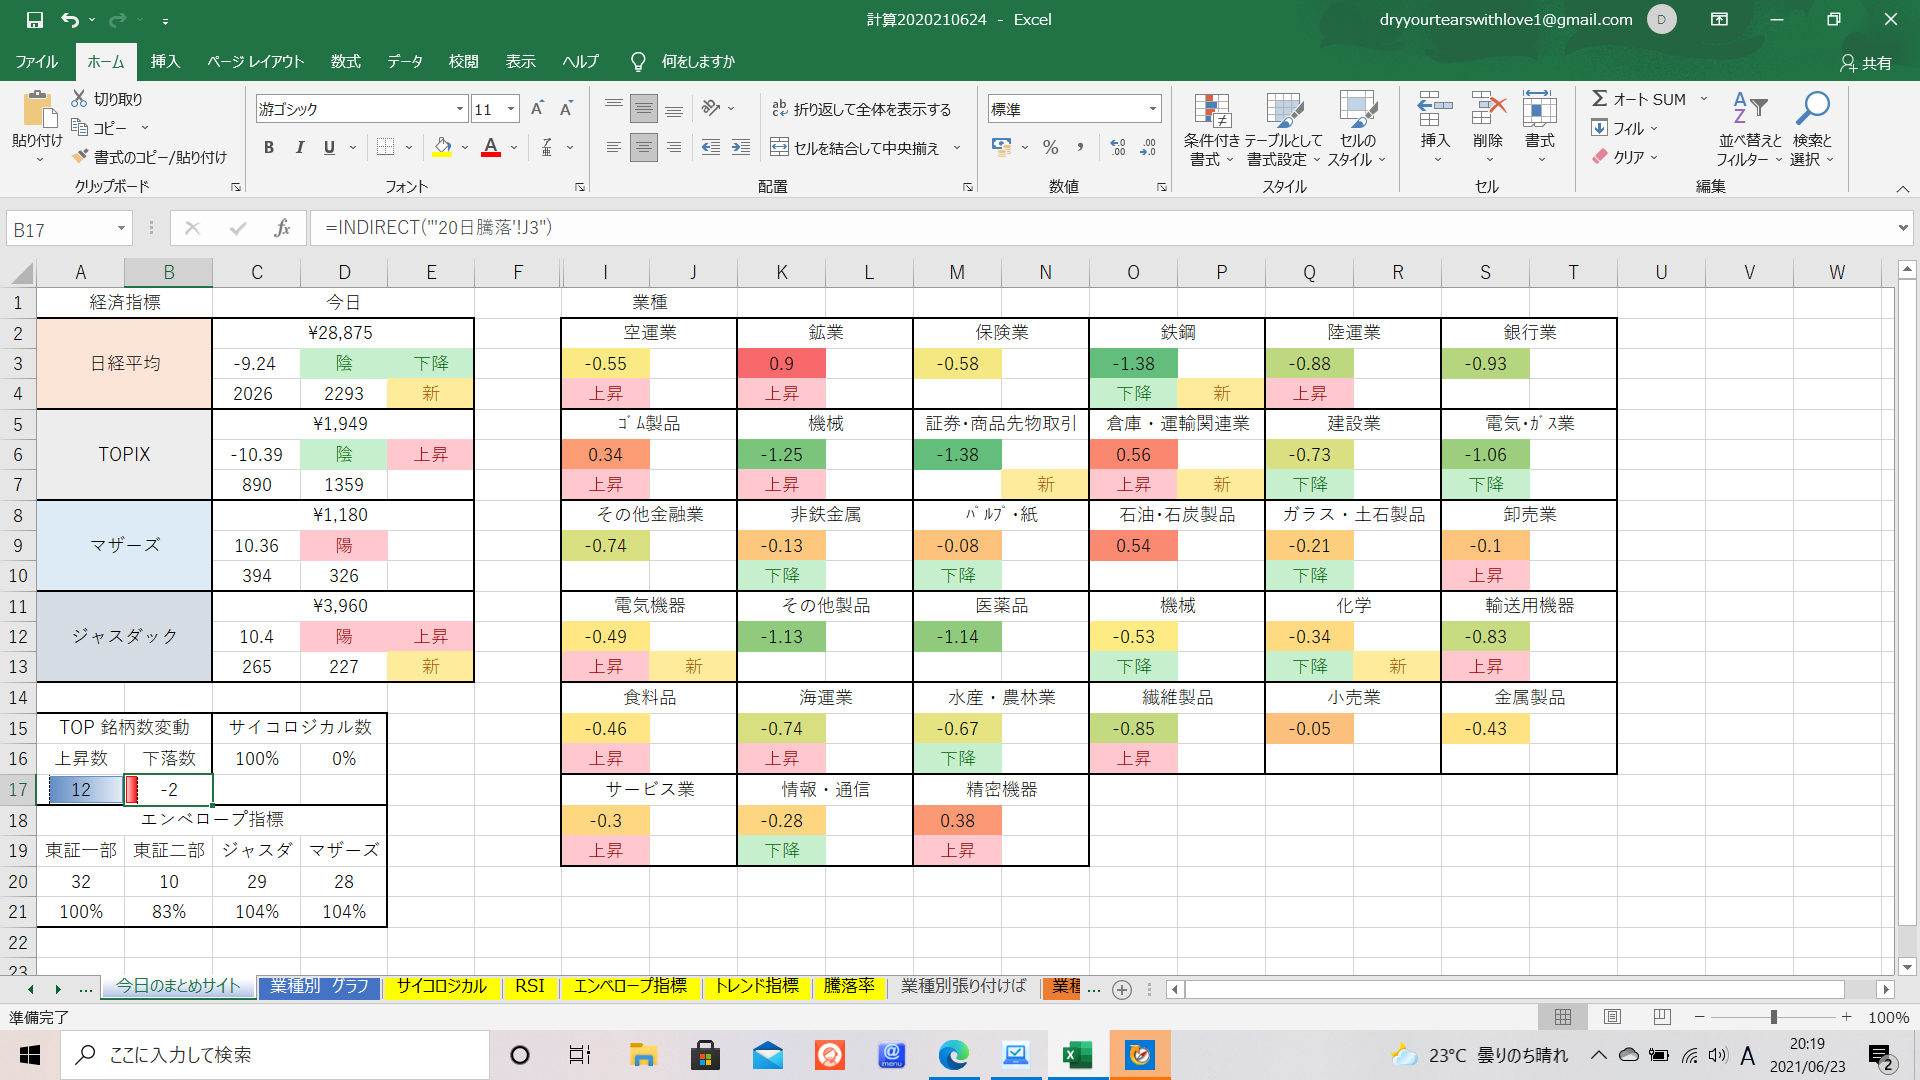Click the Cut button

107,99
